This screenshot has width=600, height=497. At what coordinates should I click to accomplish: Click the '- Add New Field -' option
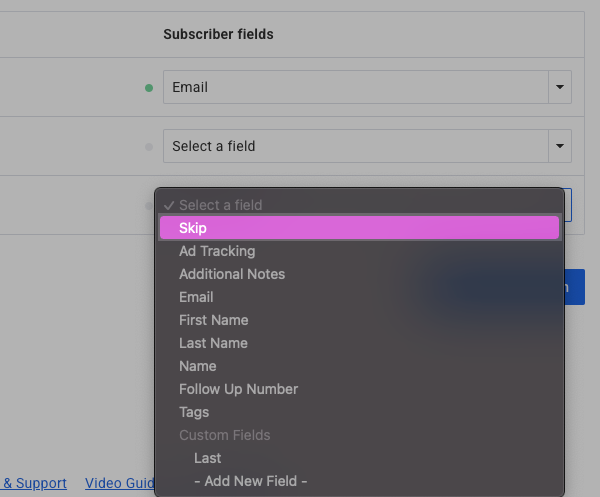[x=250, y=481]
